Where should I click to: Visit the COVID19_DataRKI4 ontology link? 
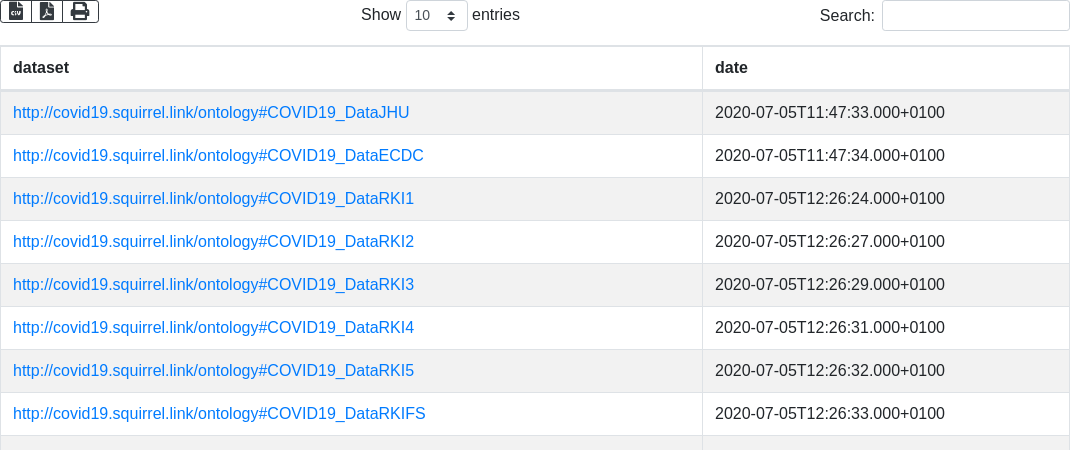point(213,328)
